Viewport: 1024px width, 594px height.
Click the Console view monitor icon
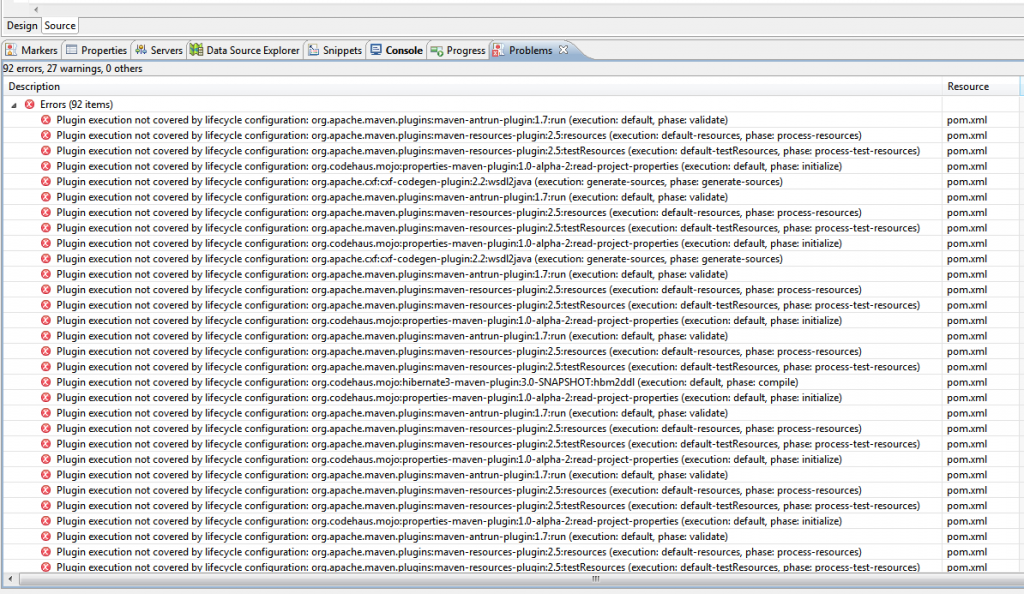(x=376, y=50)
